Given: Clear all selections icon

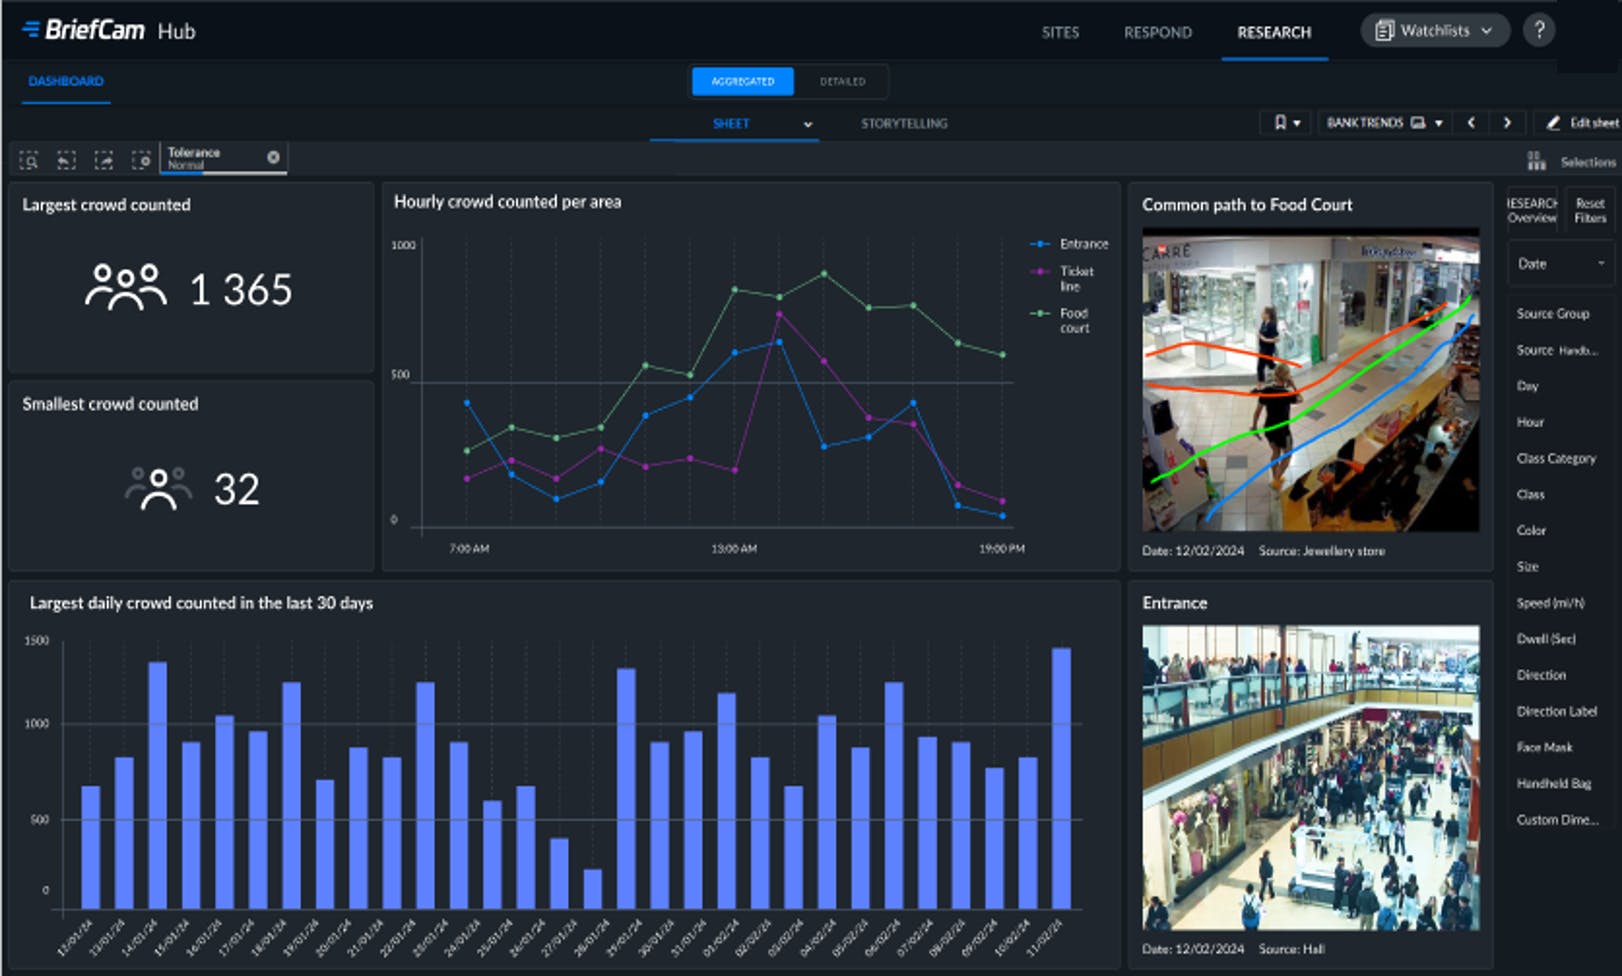Looking at the screenshot, I should [x=141, y=160].
